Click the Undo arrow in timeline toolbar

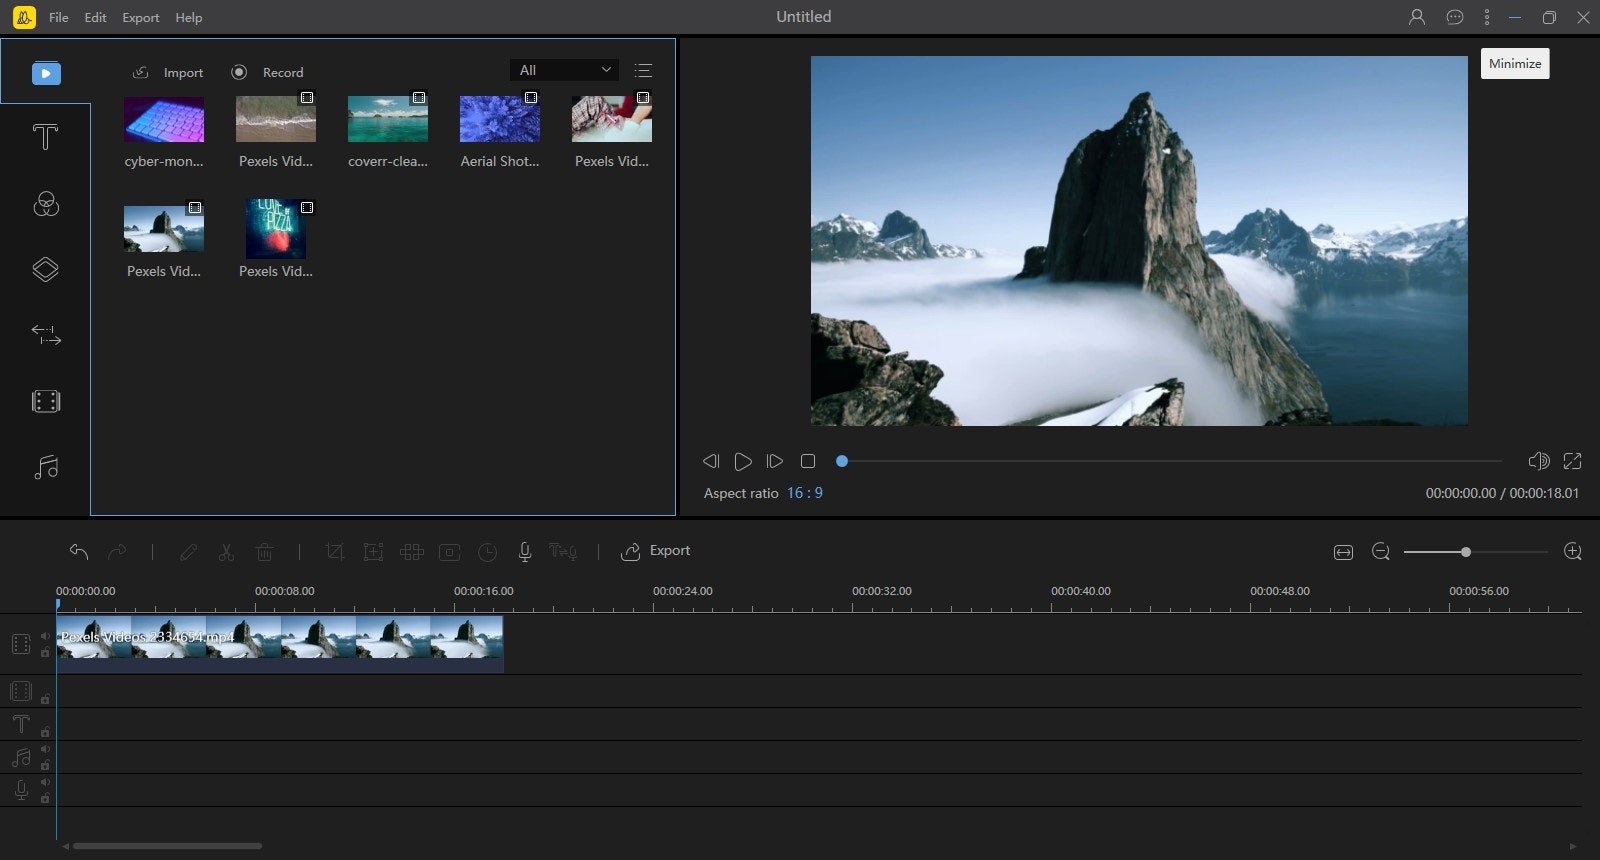pos(79,551)
